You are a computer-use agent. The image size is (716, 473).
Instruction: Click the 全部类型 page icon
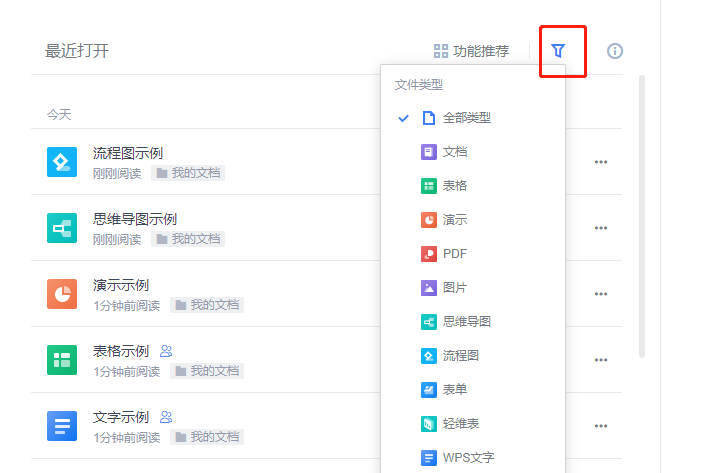coord(428,118)
